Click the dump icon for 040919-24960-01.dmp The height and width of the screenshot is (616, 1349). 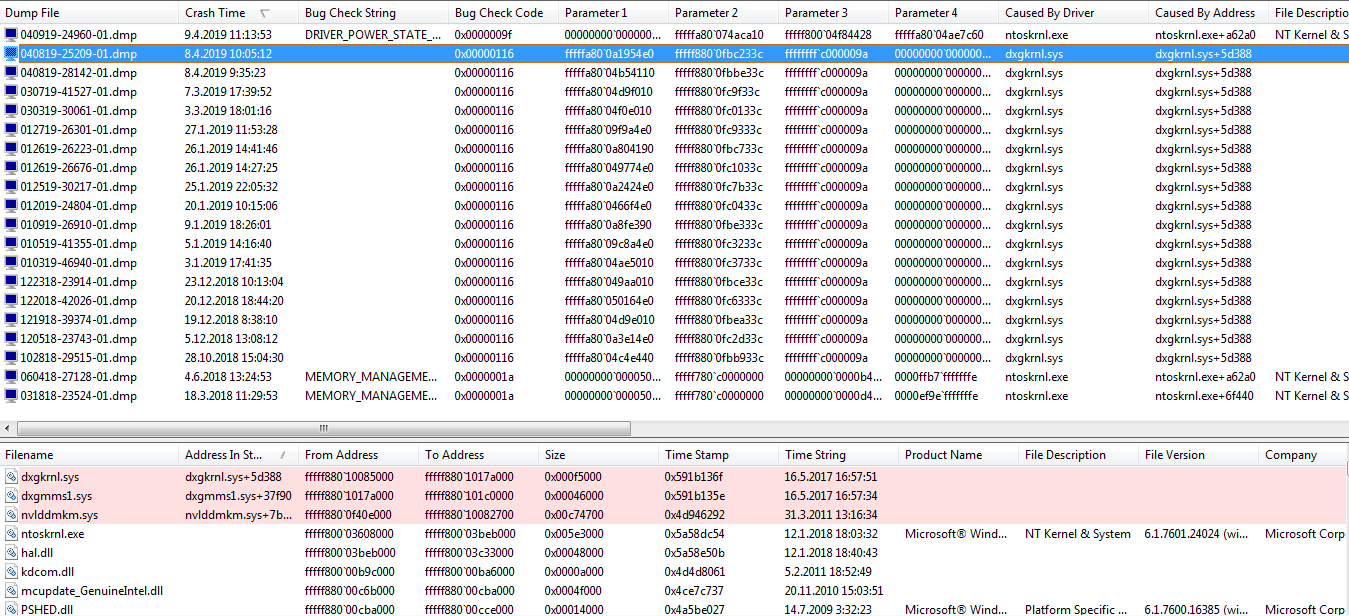(x=11, y=35)
